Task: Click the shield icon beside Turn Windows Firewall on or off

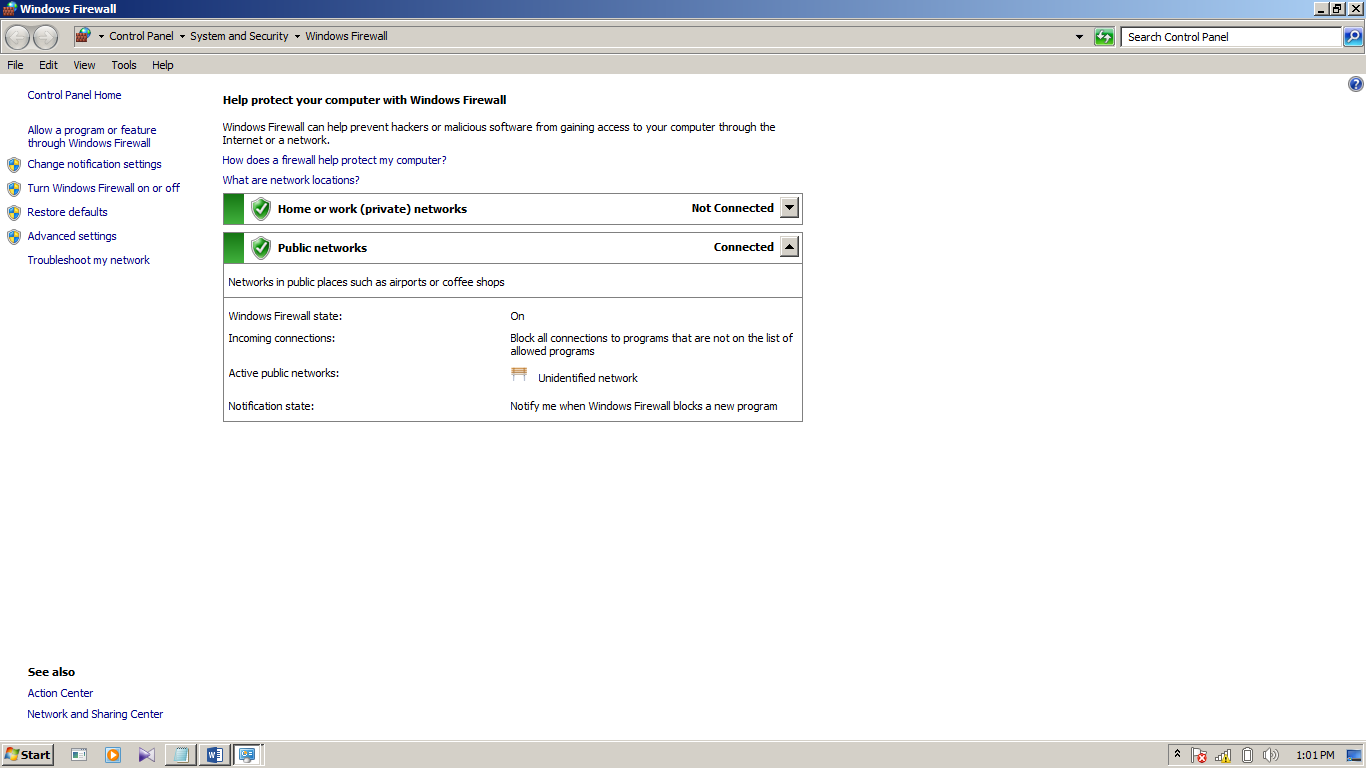Action: click(14, 188)
